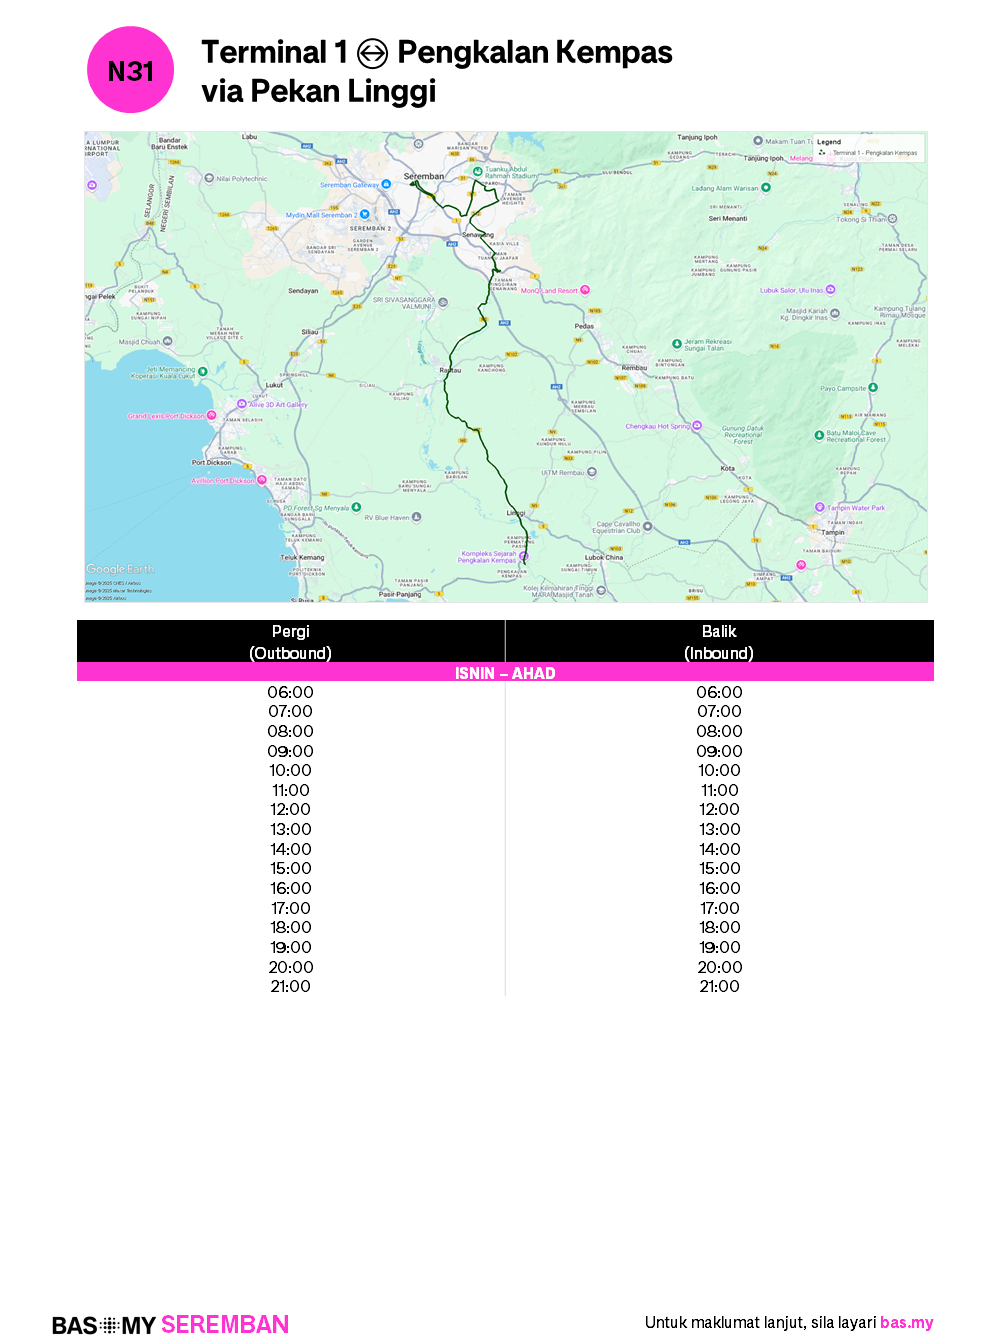Viewport: 1008px width, 1344px height.
Task: Click the BAS.MY SEREMBAN logo
Action: pyautogui.click(x=168, y=1324)
